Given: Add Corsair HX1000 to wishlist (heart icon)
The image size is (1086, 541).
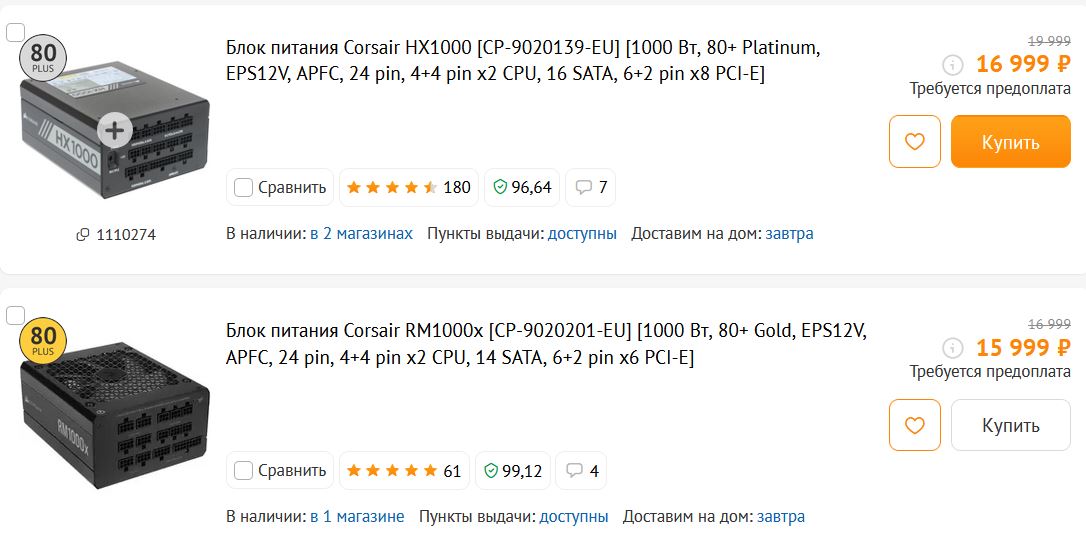Looking at the screenshot, I should [914, 142].
